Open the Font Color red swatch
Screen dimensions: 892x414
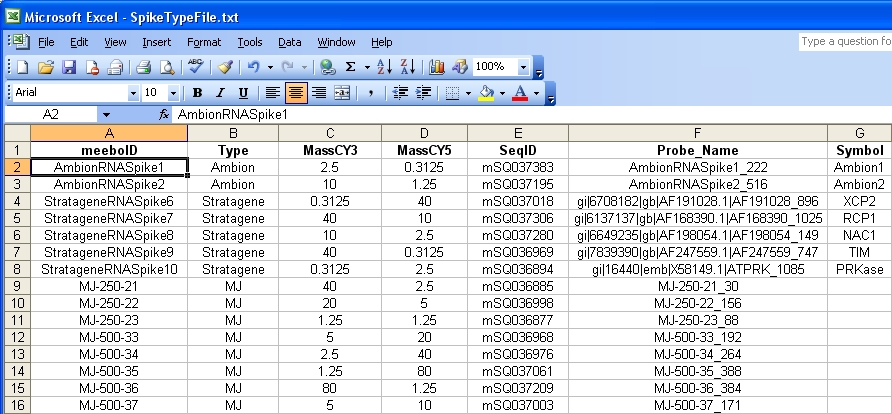(519, 93)
